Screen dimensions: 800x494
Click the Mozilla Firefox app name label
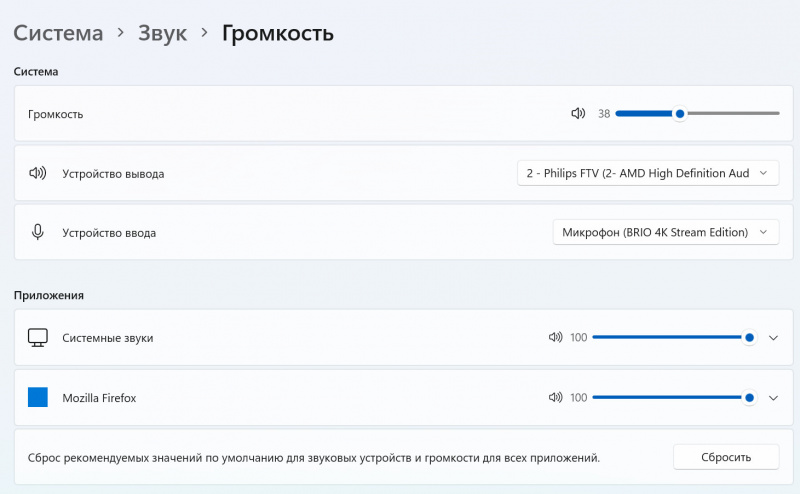tap(99, 398)
